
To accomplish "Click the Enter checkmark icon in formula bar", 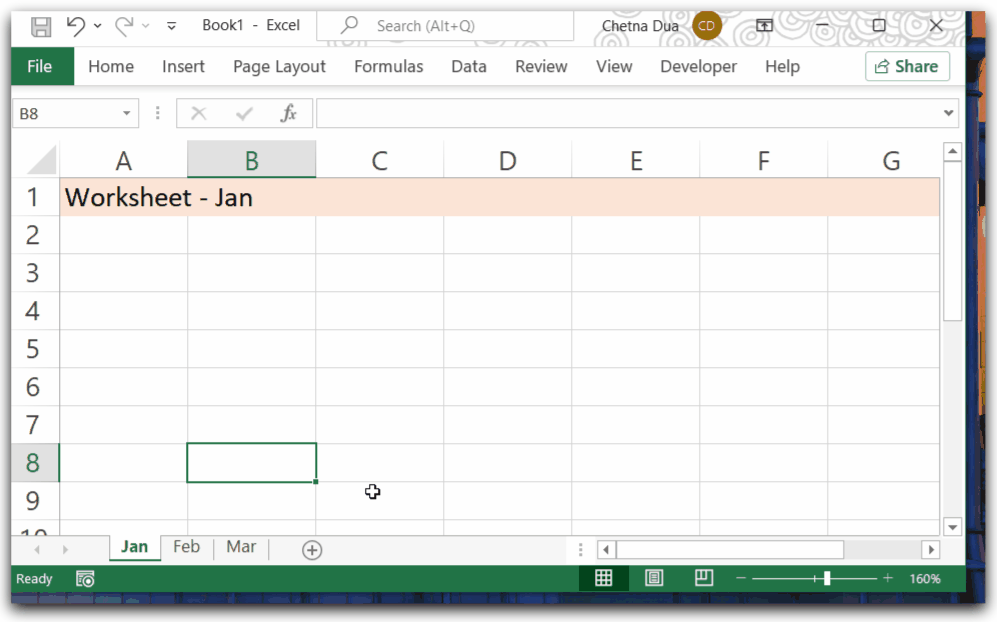I will tap(244, 113).
